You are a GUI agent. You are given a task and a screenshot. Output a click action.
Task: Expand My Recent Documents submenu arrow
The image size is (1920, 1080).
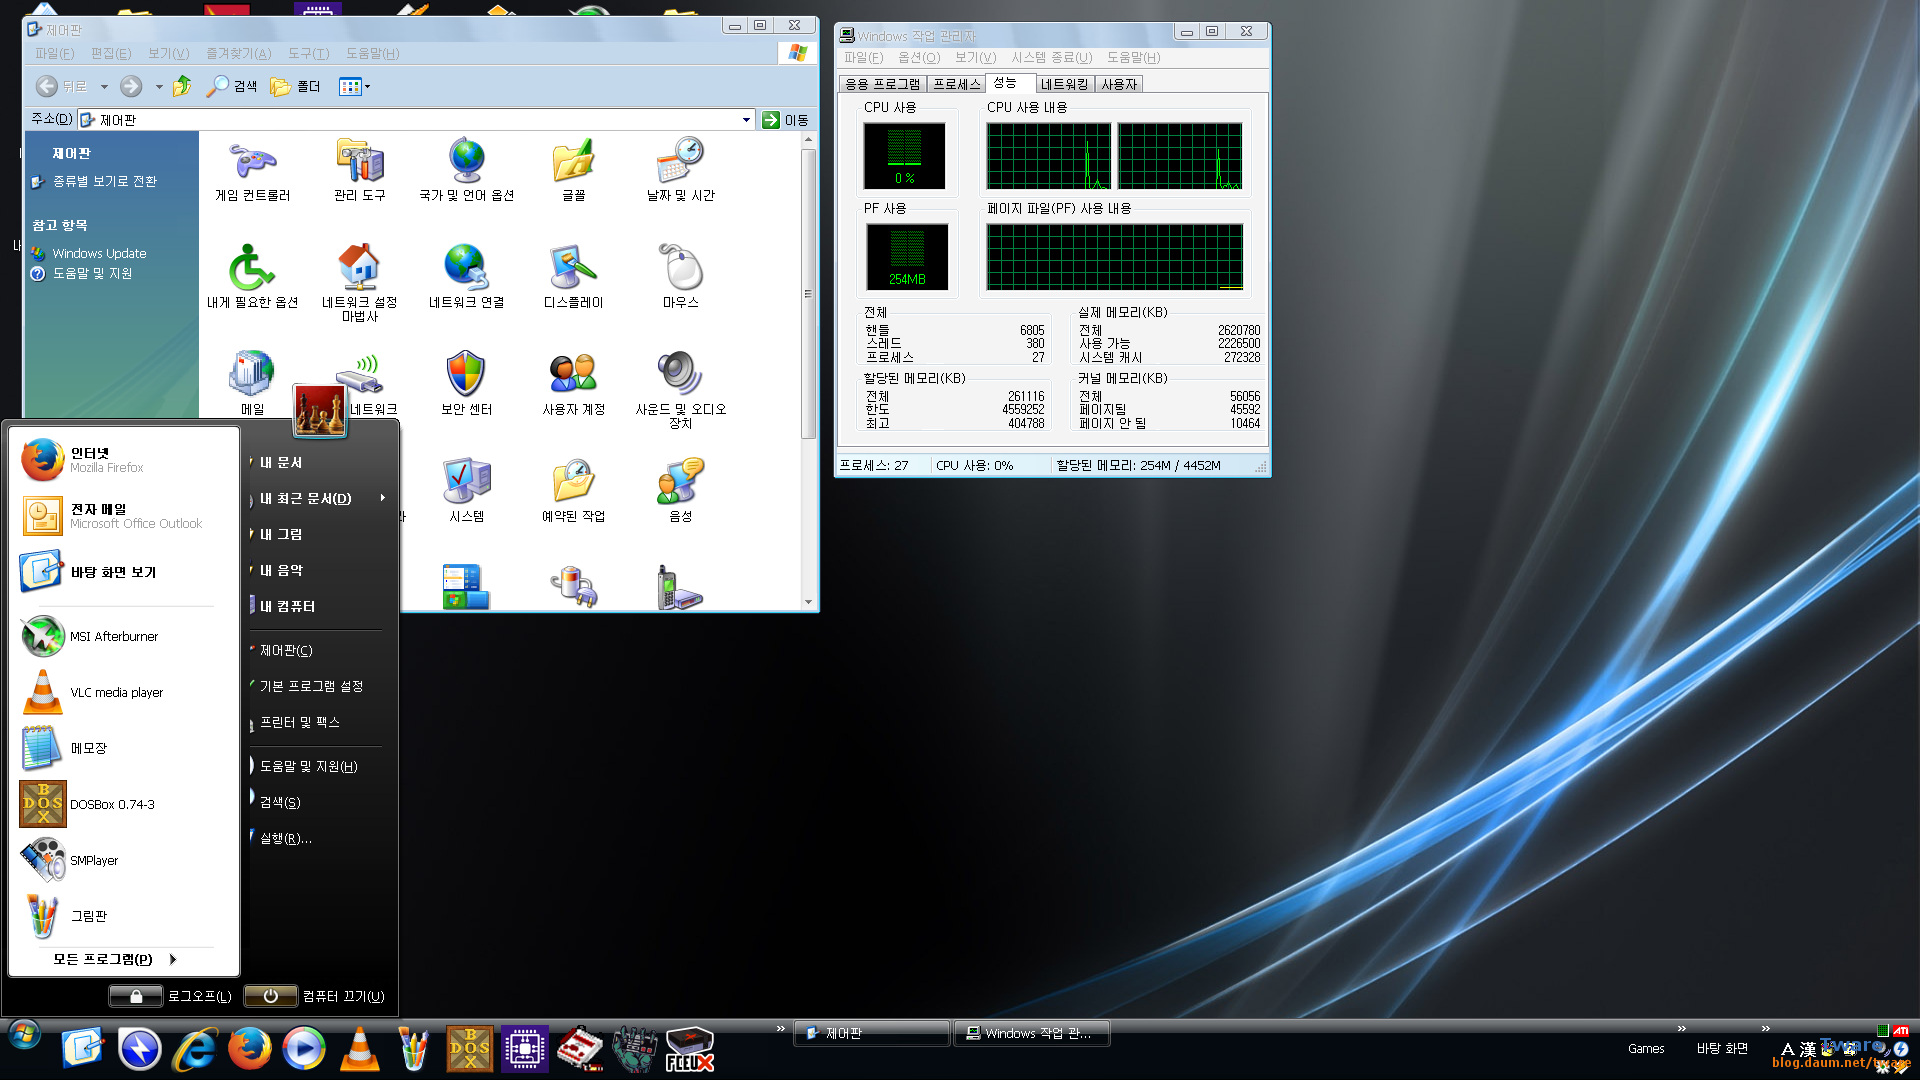[x=382, y=498]
